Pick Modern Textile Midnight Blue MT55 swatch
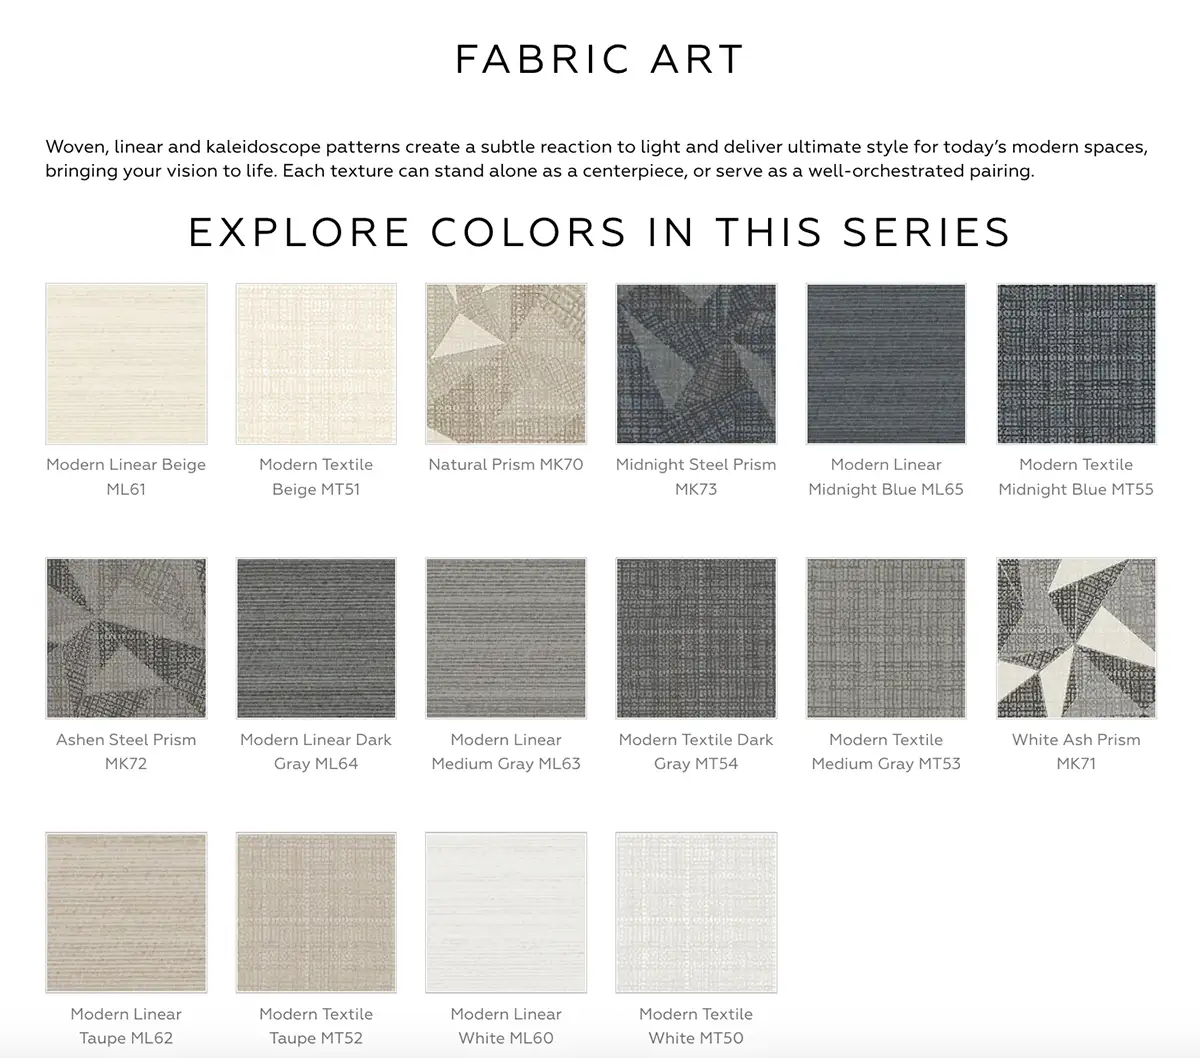1200x1058 pixels. coord(1076,364)
